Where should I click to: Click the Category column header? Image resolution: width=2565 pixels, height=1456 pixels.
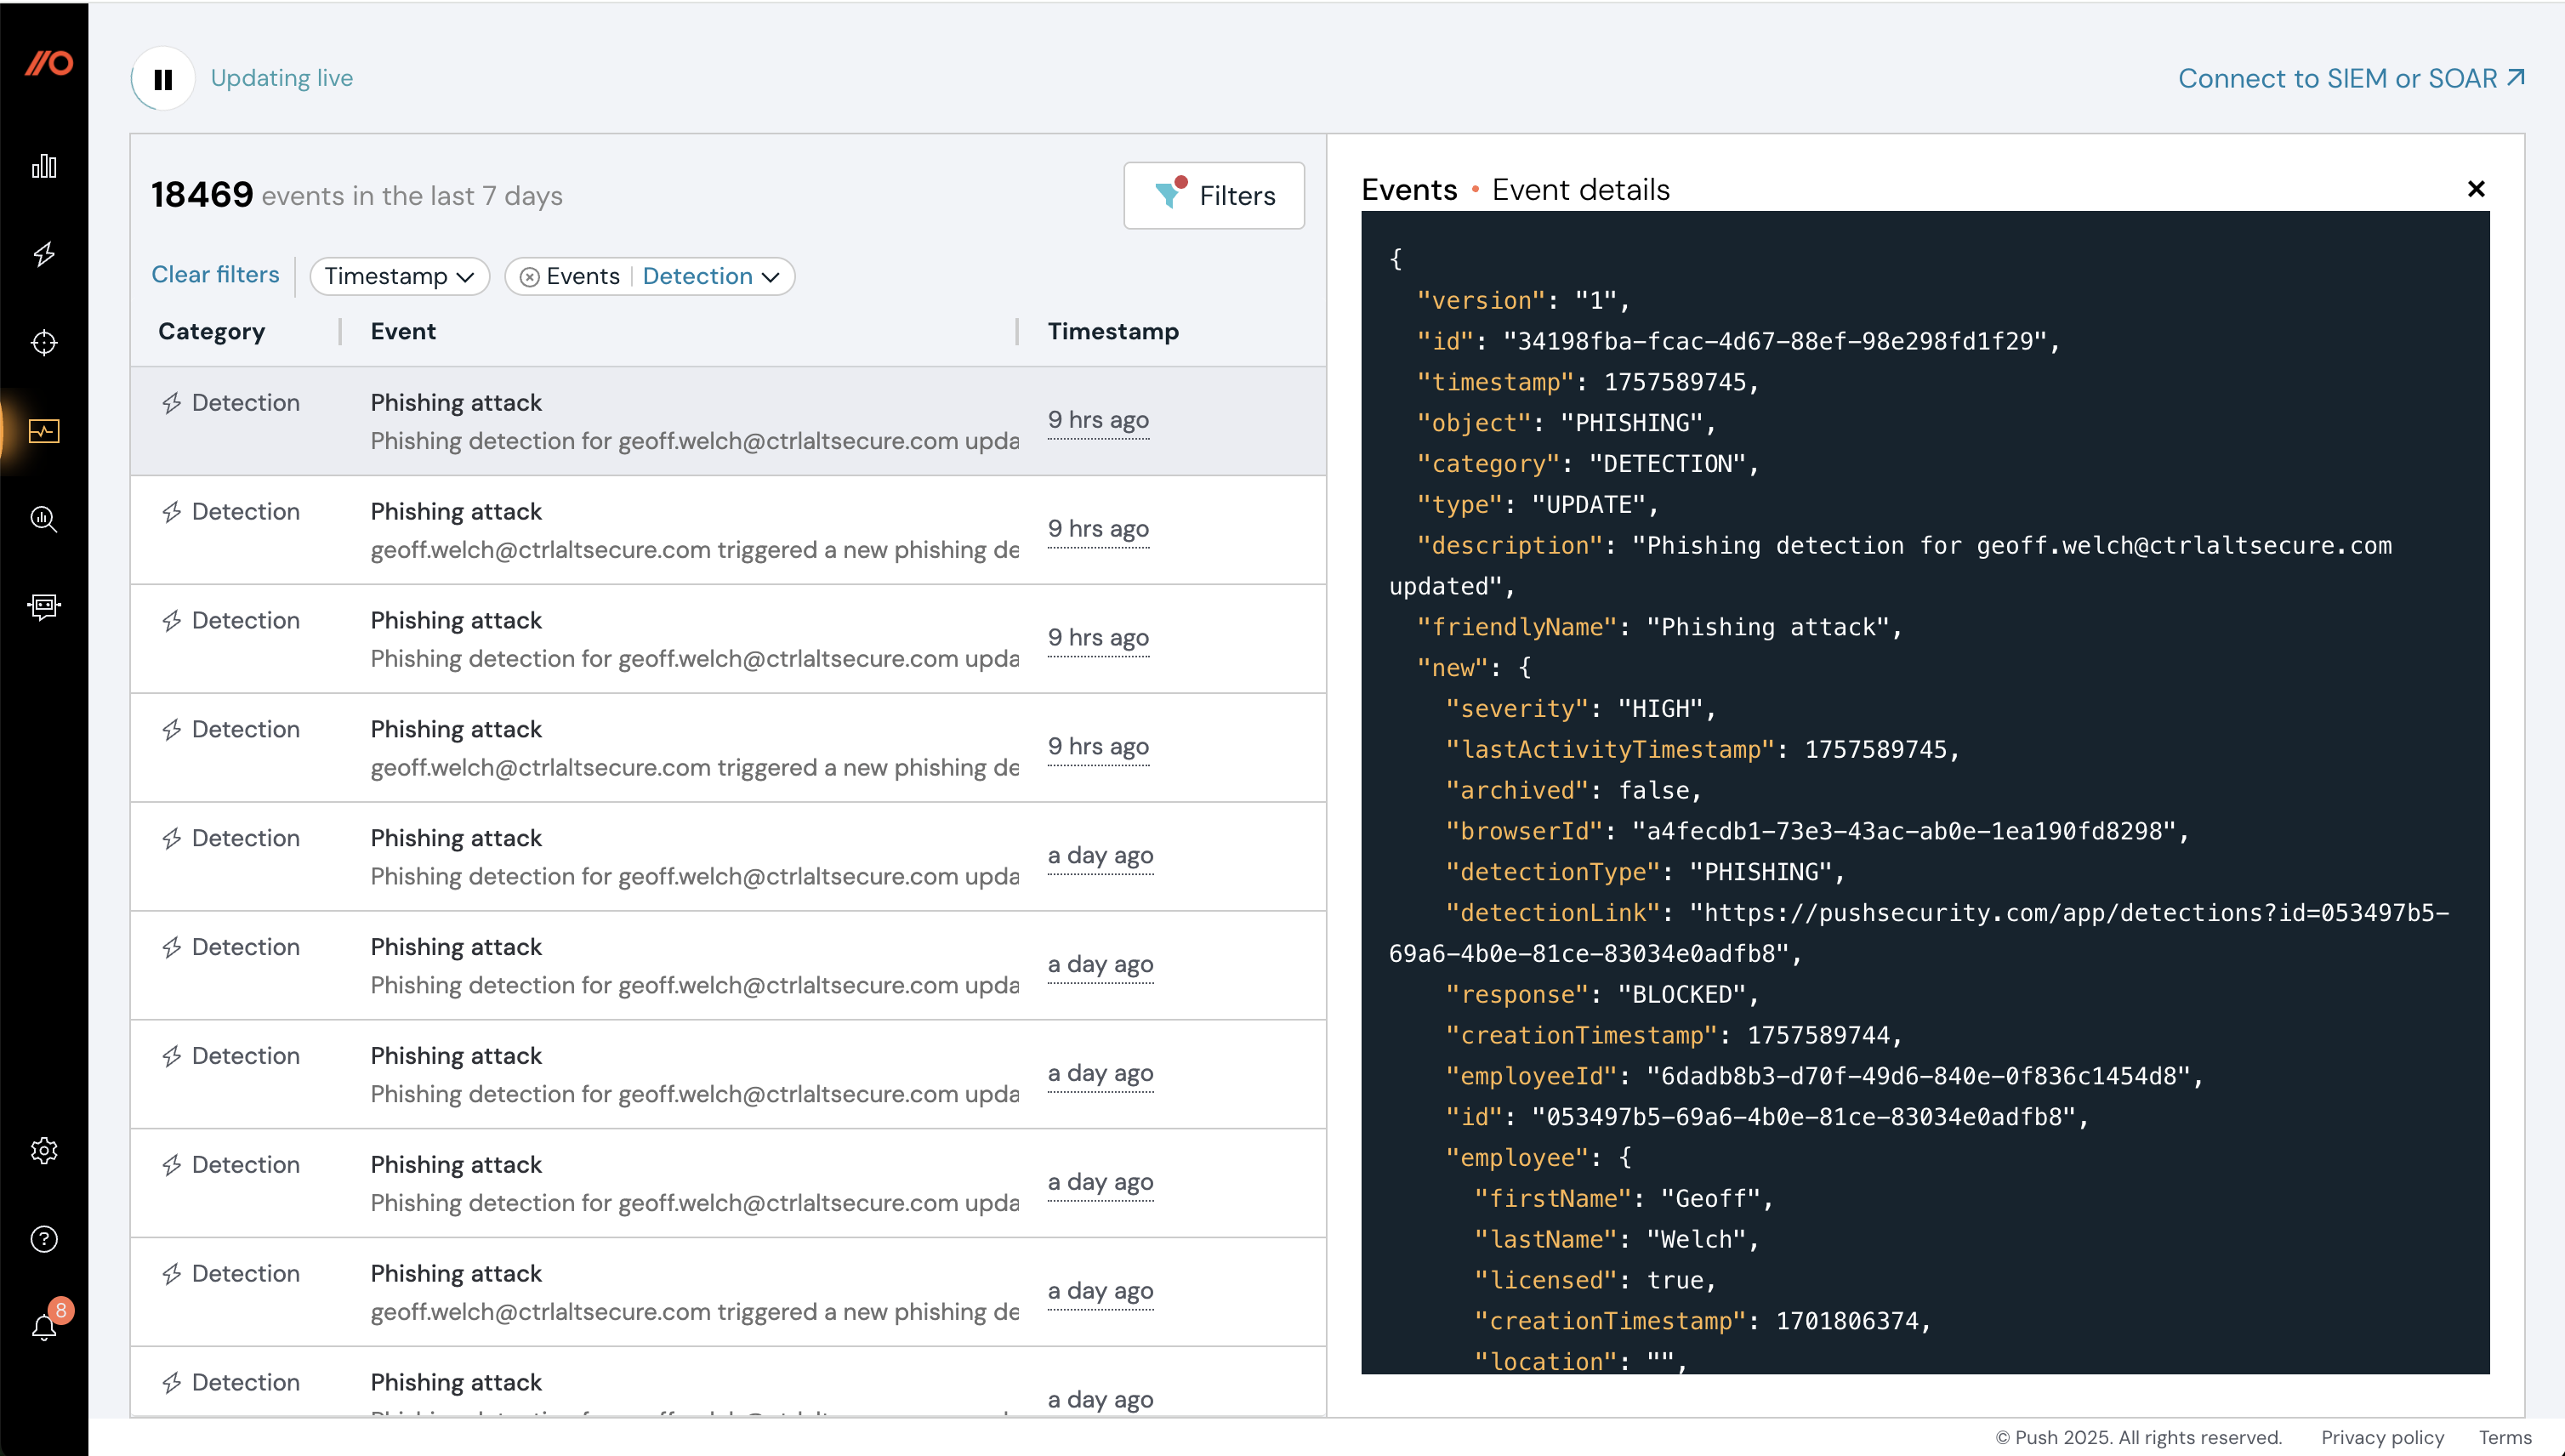[211, 331]
